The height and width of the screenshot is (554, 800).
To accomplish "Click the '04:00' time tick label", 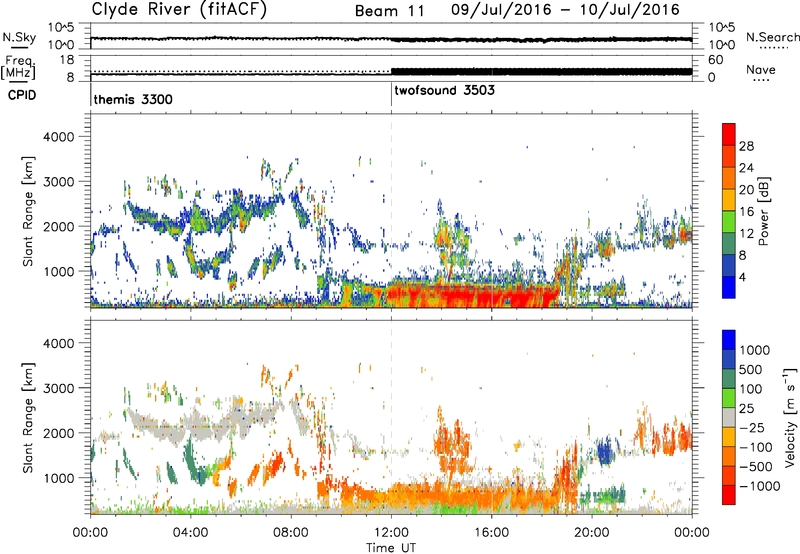I will point(190,533).
